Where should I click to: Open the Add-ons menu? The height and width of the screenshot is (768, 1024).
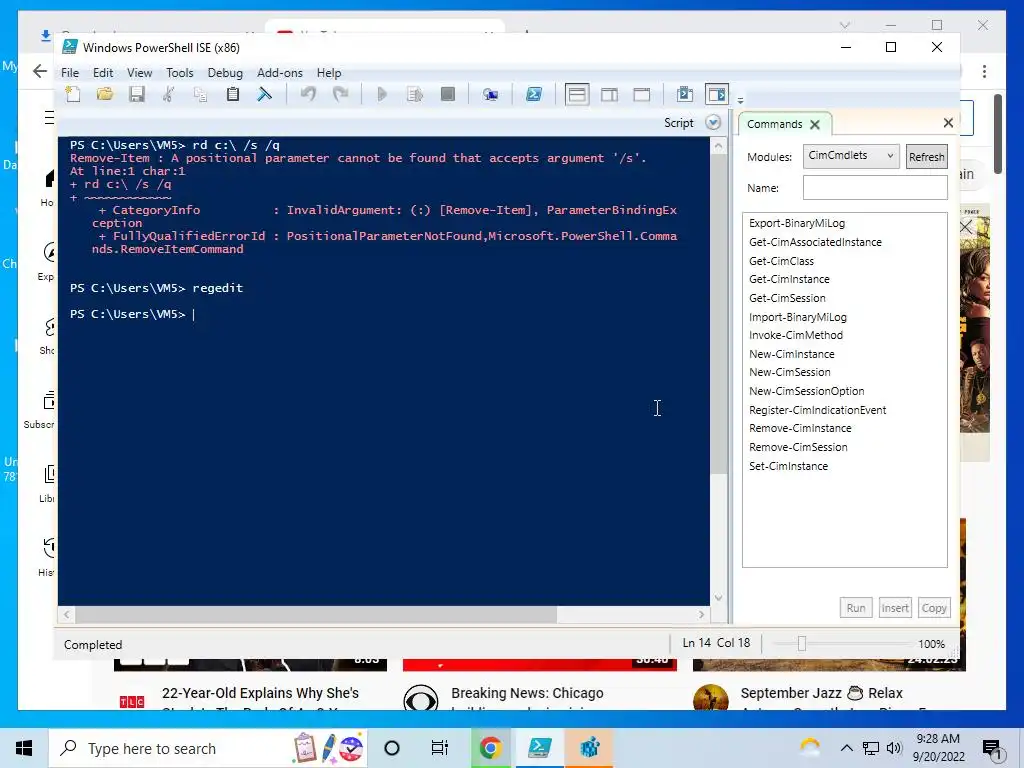coord(280,73)
